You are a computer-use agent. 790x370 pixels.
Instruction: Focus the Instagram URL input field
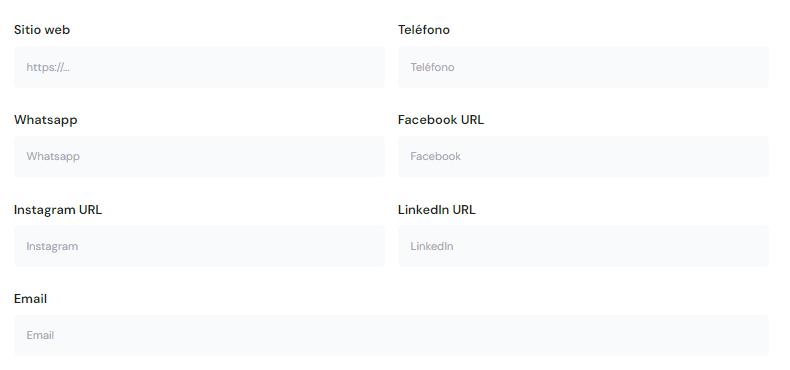point(199,246)
